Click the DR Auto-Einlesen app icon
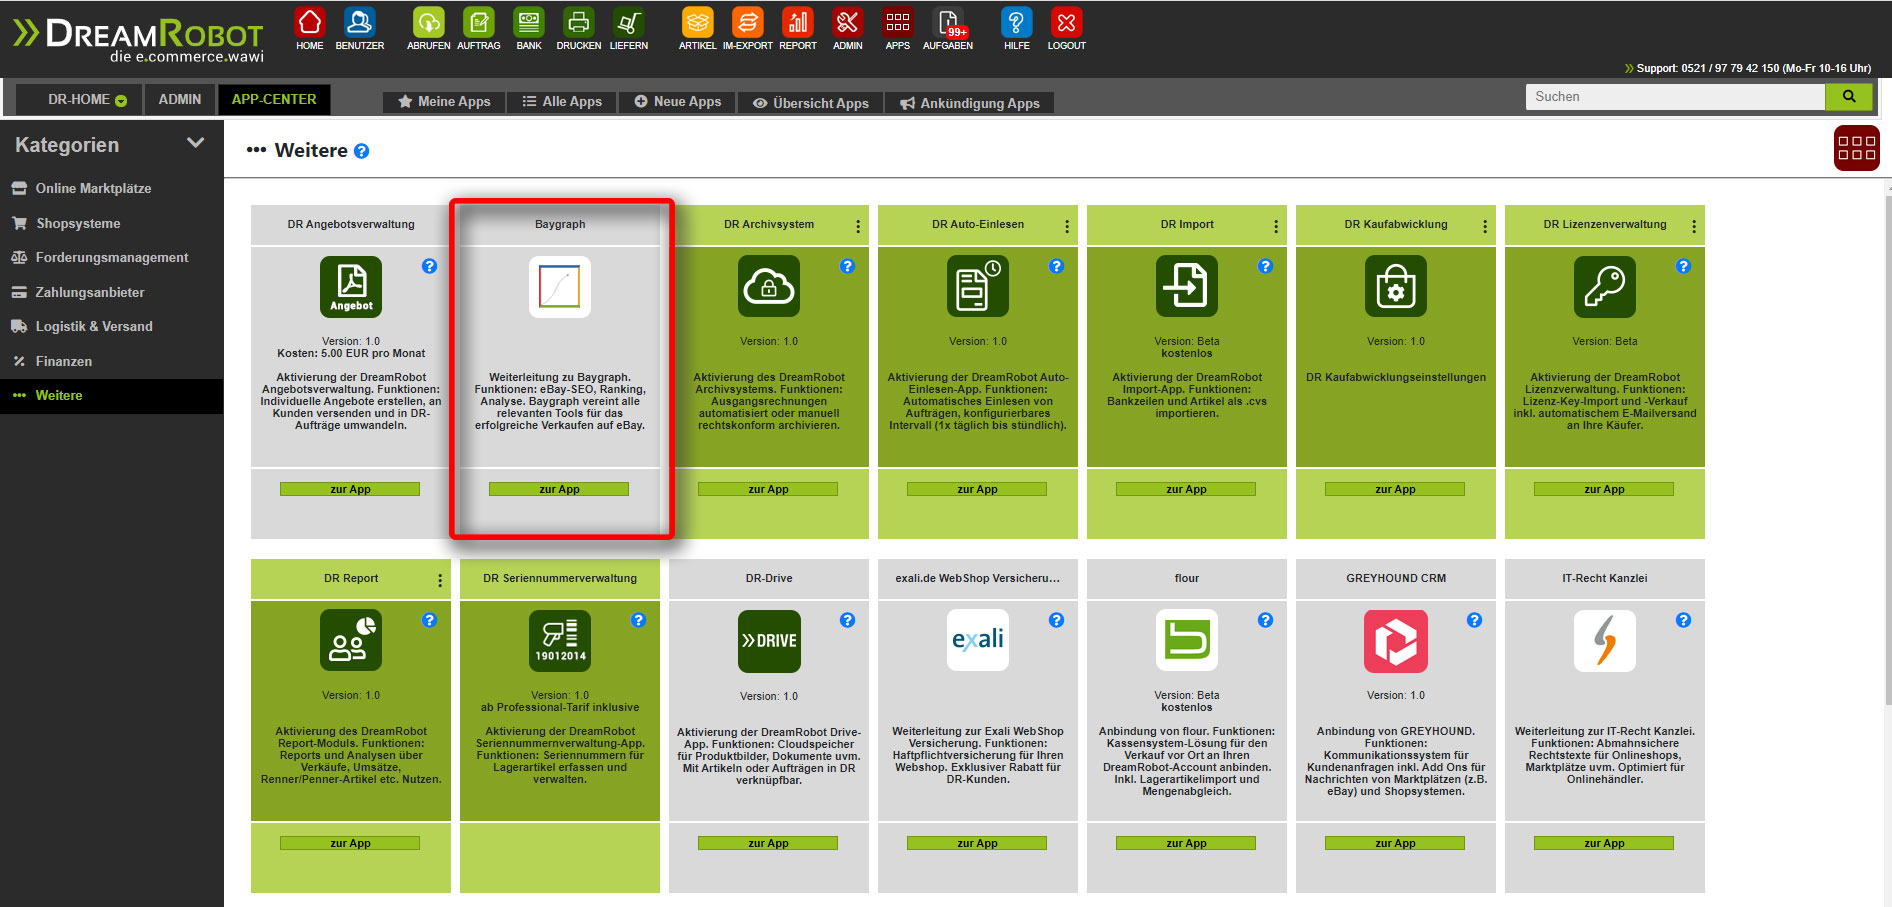 pyautogui.click(x=978, y=287)
